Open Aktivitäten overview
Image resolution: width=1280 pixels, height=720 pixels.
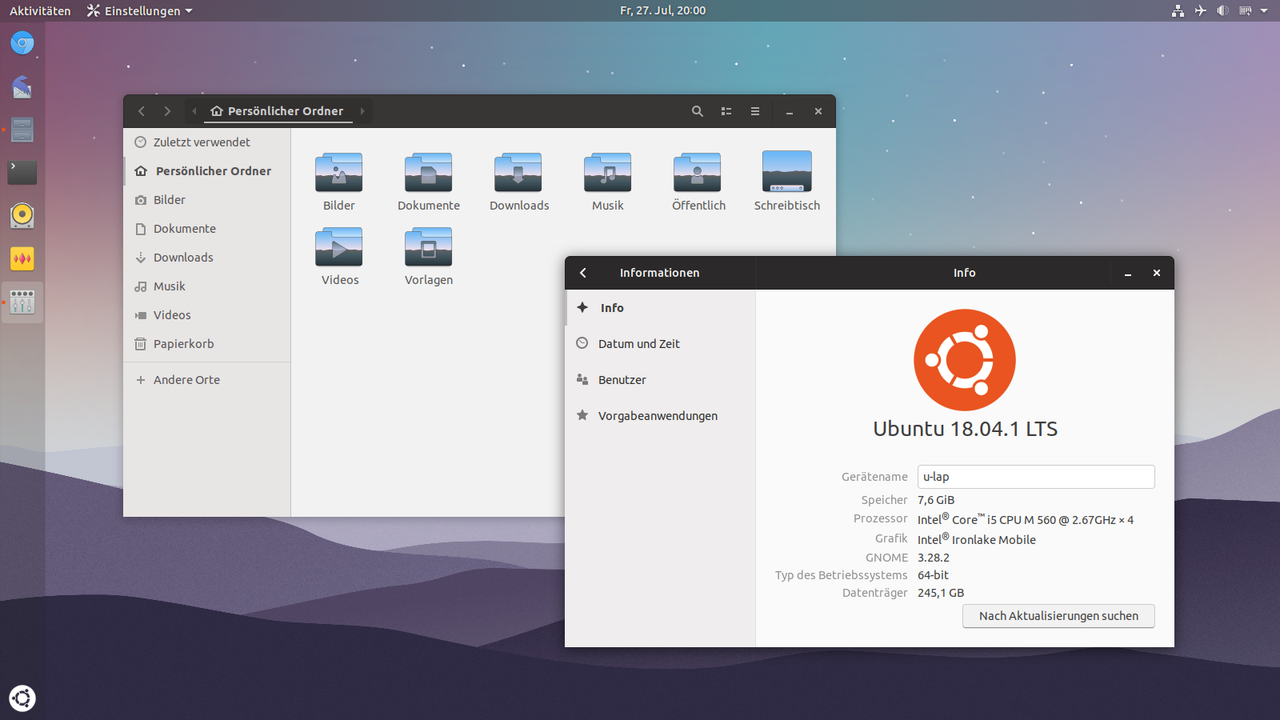click(40, 10)
